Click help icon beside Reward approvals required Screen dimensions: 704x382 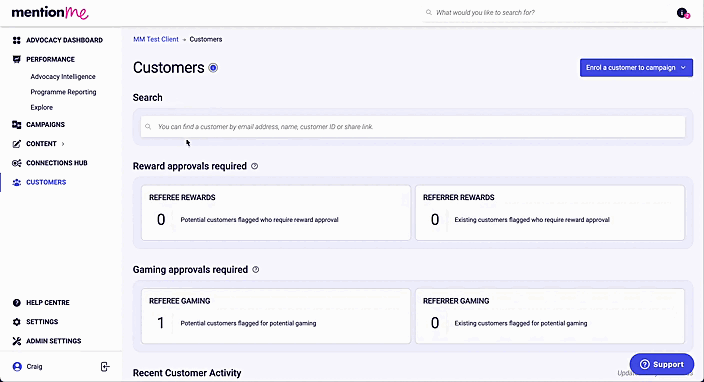coord(255,166)
